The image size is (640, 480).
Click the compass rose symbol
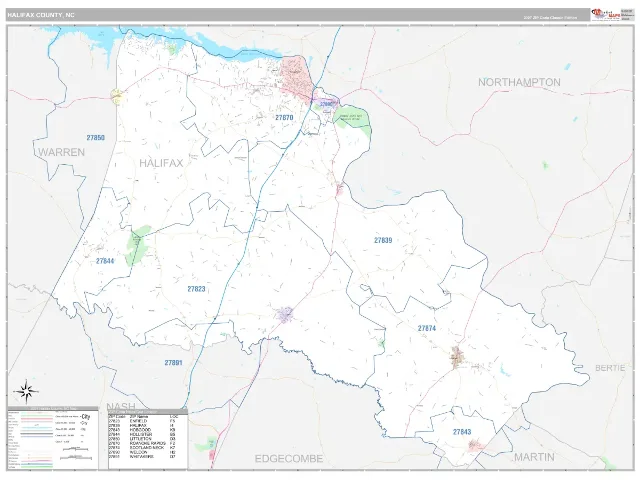[26, 391]
